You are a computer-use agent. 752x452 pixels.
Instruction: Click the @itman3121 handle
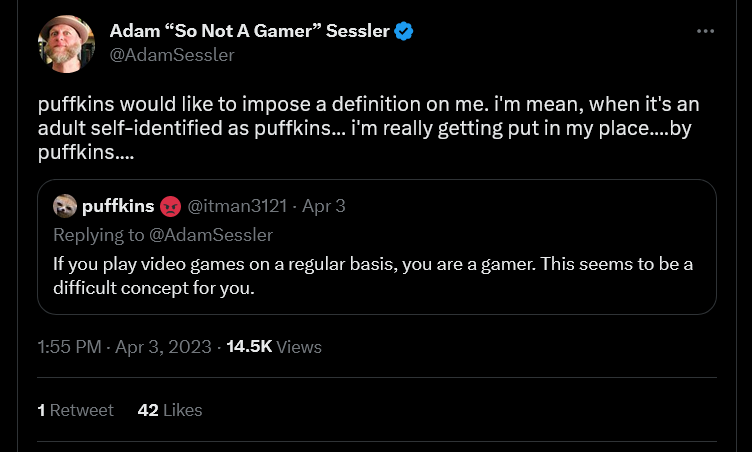[237, 206]
